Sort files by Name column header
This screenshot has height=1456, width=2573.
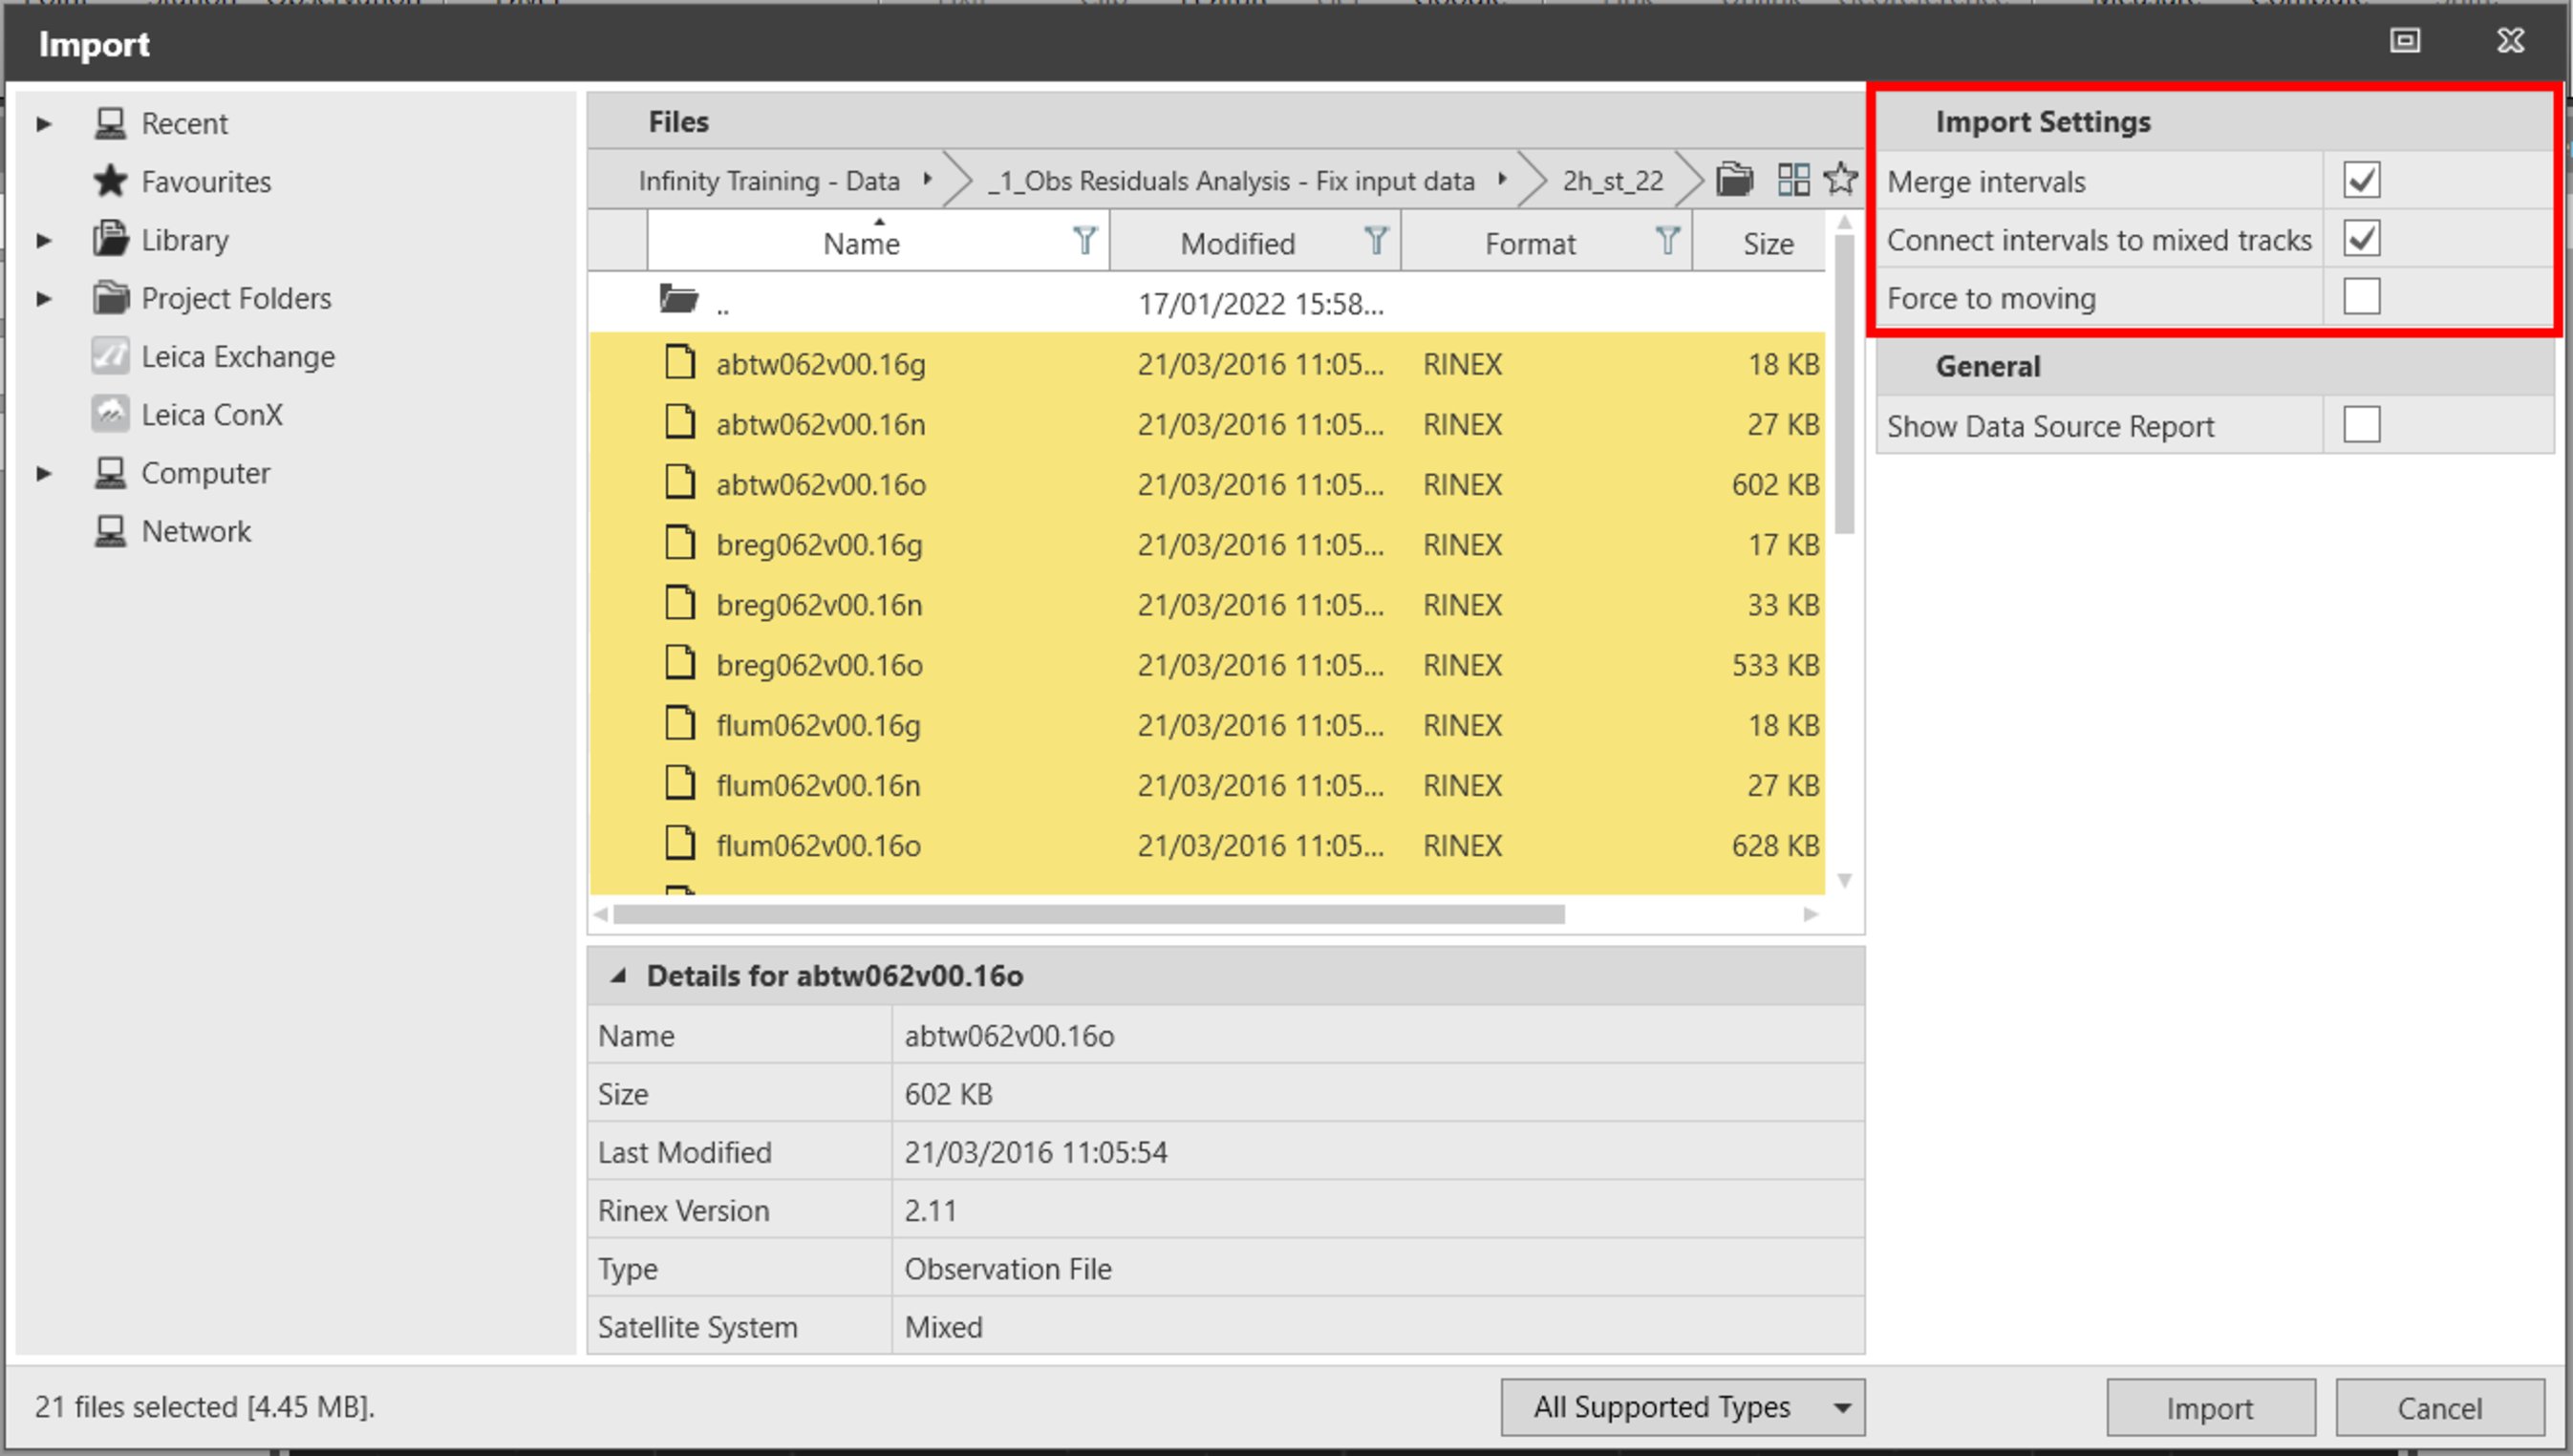pos(861,243)
